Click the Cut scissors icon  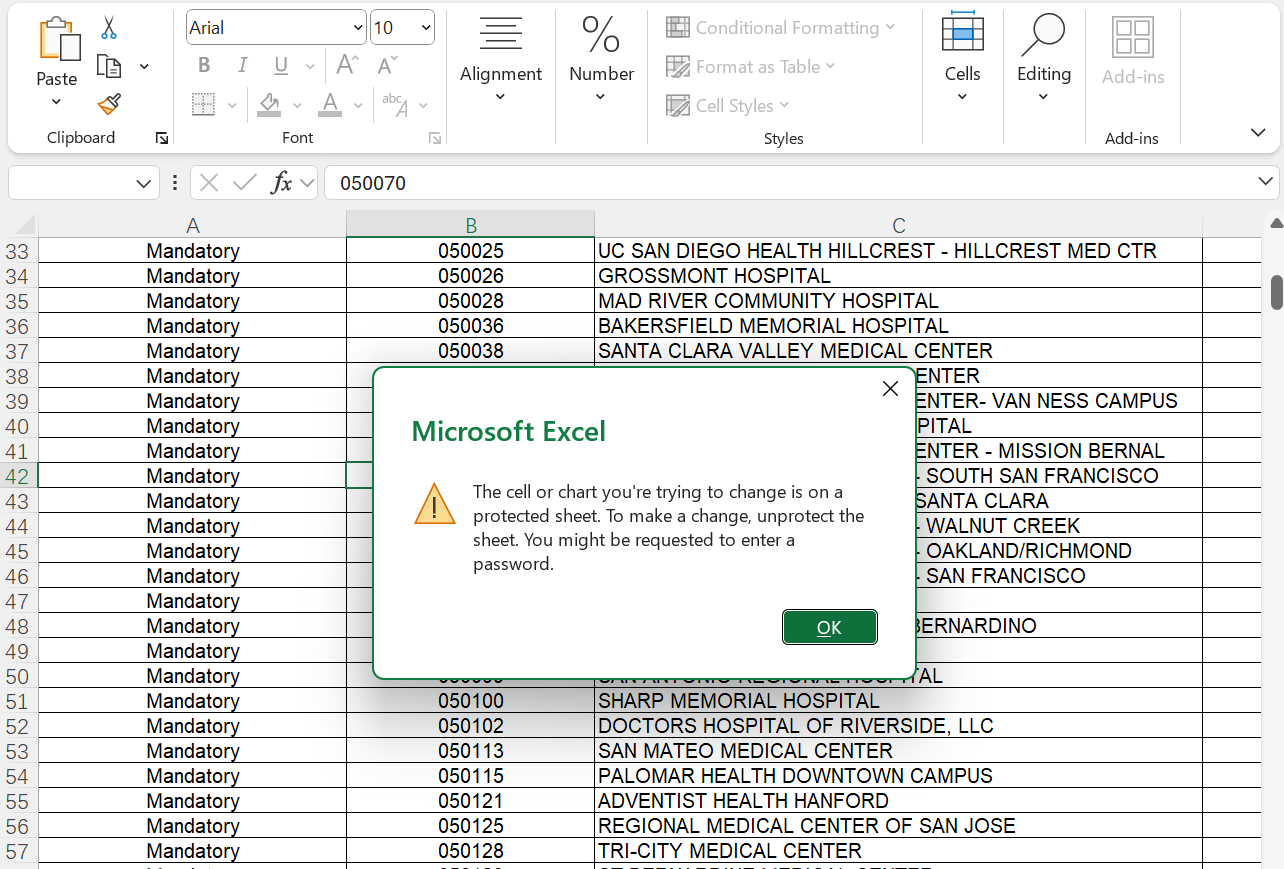pyautogui.click(x=109, y=28)
